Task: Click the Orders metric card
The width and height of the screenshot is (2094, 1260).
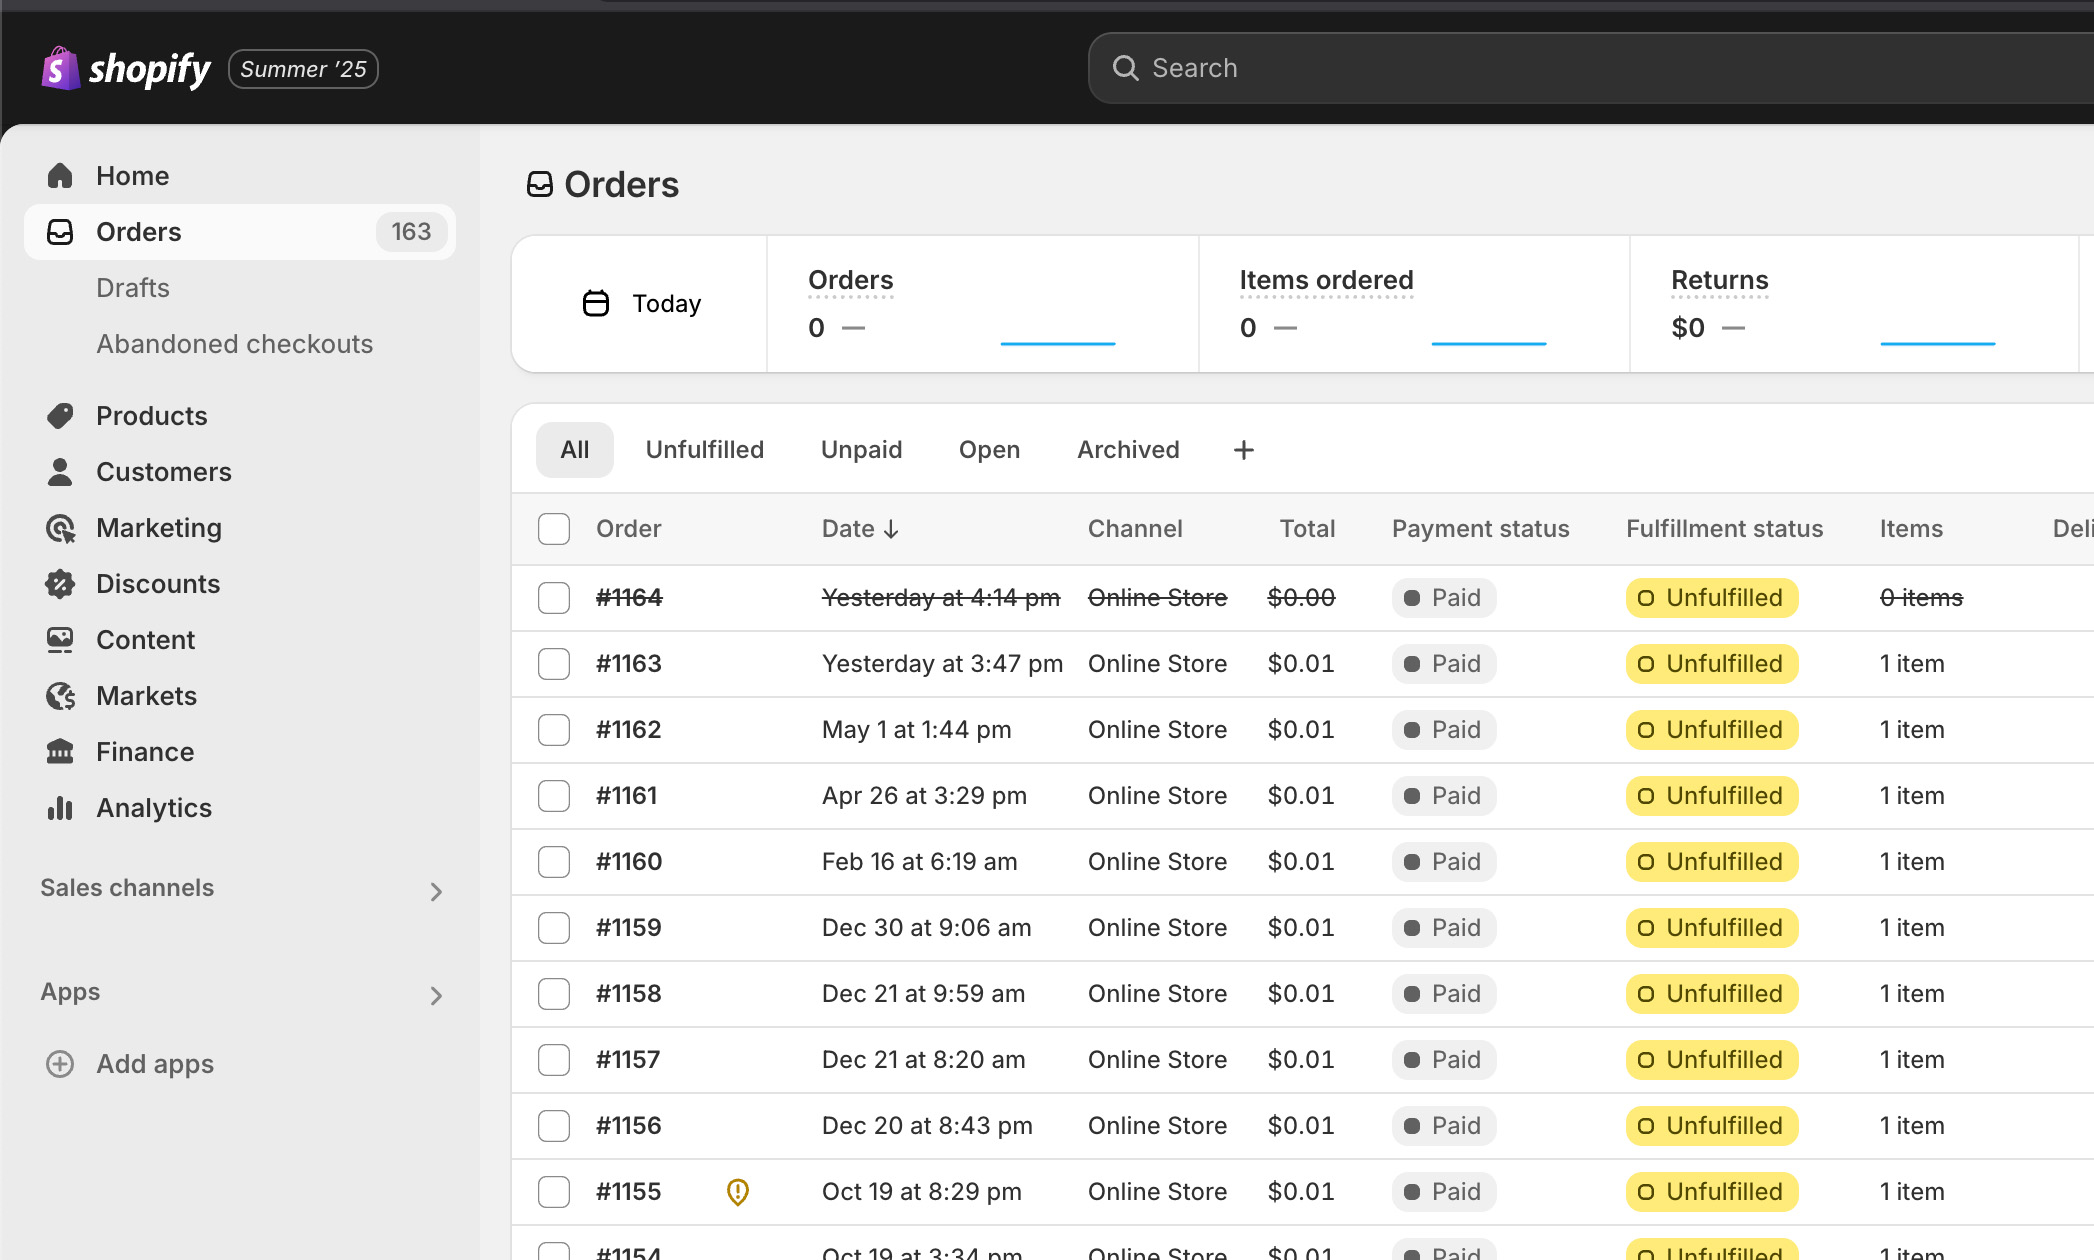Action: (983, 304)
